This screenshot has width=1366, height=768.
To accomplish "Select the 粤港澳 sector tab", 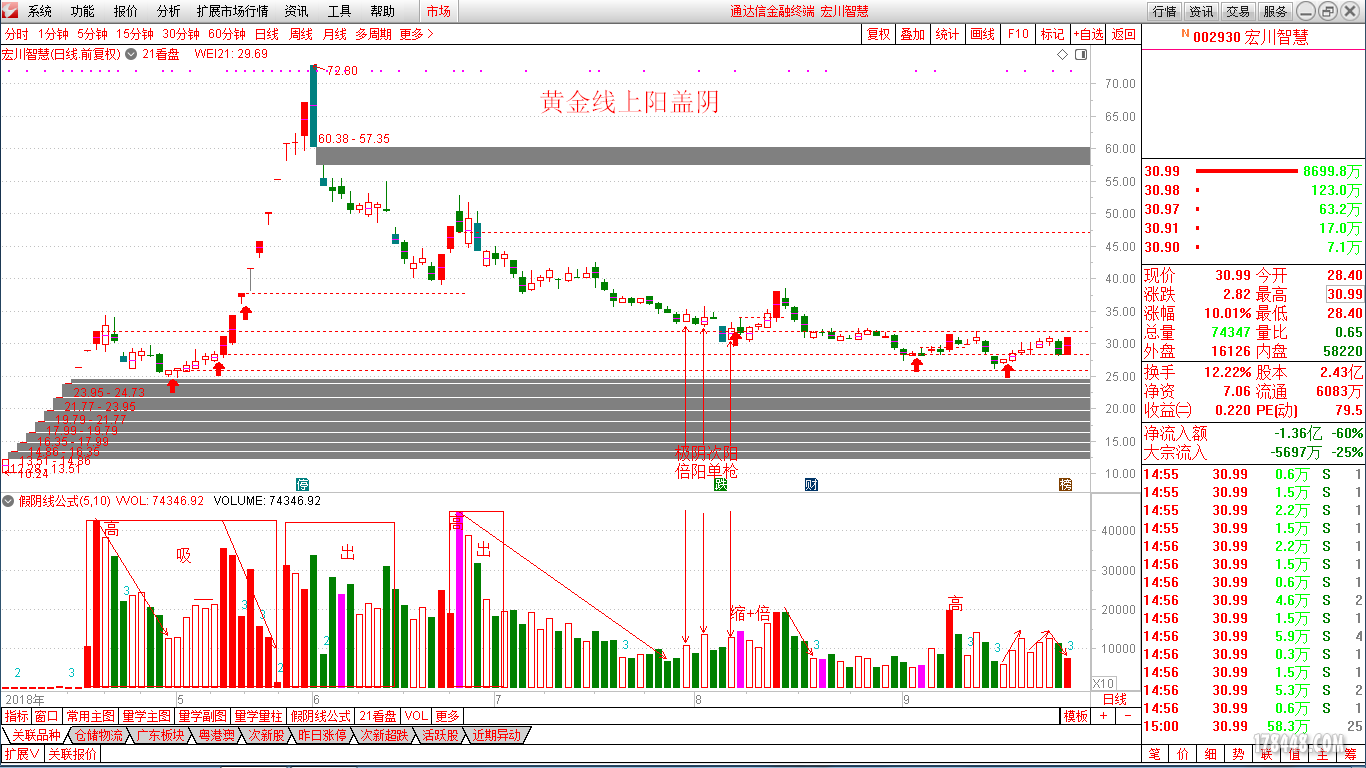I will [x=217, y=735].
